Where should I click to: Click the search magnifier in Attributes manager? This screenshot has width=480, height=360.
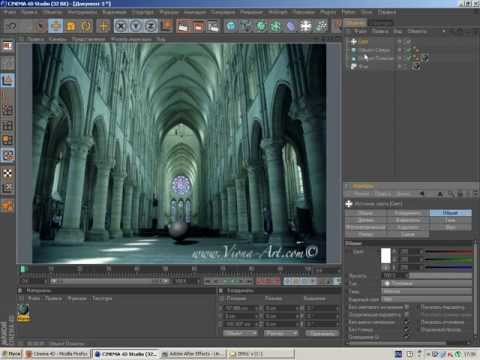click(451, 194)
